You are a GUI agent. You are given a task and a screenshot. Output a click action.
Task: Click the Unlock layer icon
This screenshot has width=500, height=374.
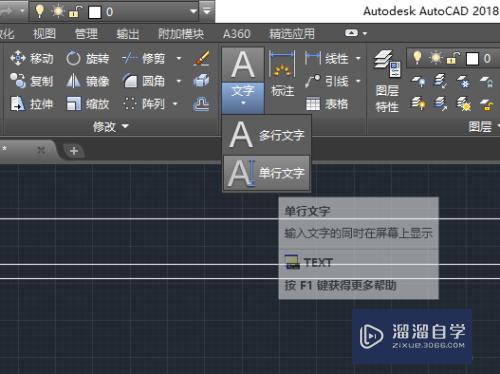click(486, 104)
